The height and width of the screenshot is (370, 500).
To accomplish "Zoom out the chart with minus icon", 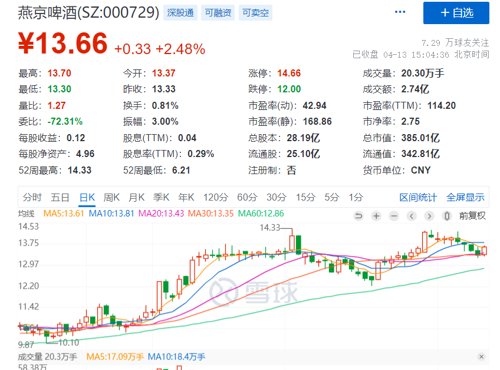I will pos(394,216).
